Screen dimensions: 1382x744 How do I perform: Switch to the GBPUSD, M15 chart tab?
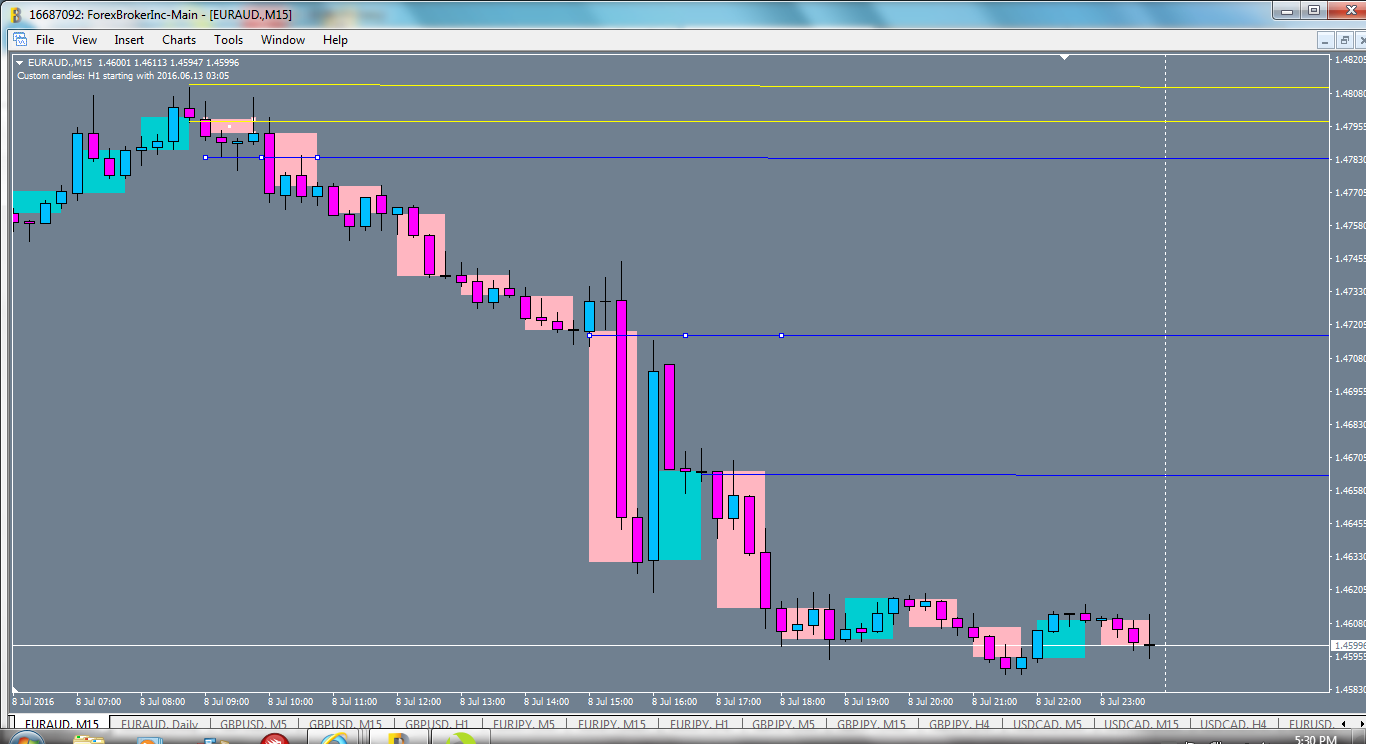(x=345, y=723)
